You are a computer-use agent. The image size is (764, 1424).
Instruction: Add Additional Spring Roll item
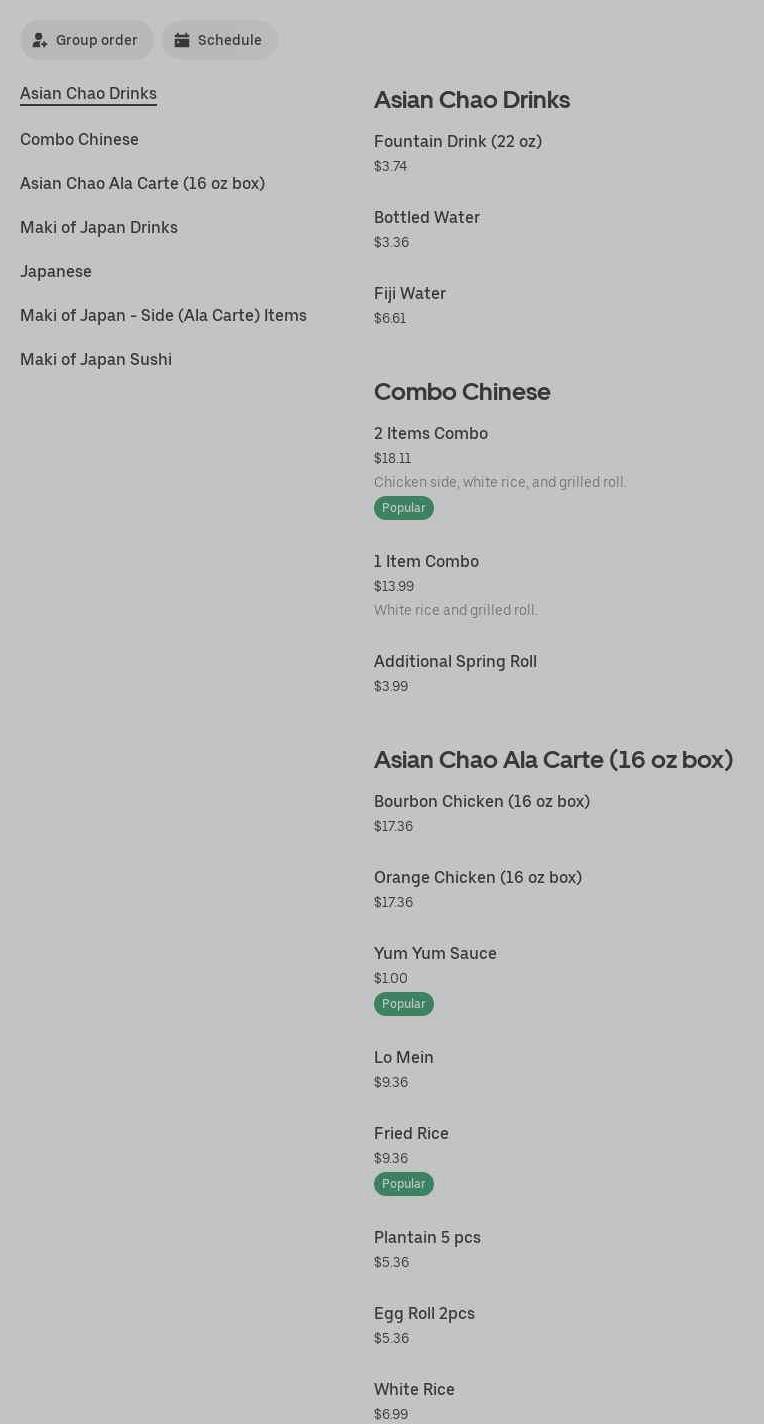coord(455,662)
